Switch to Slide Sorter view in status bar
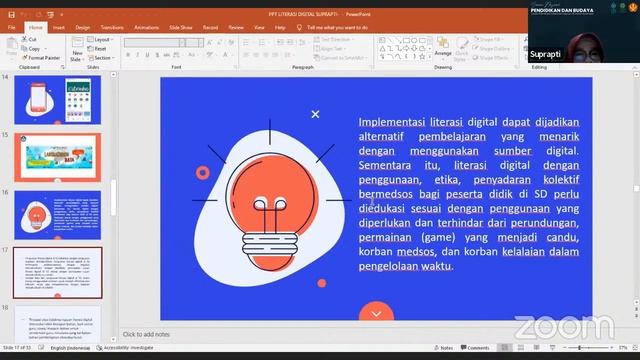 click(521, 348)
